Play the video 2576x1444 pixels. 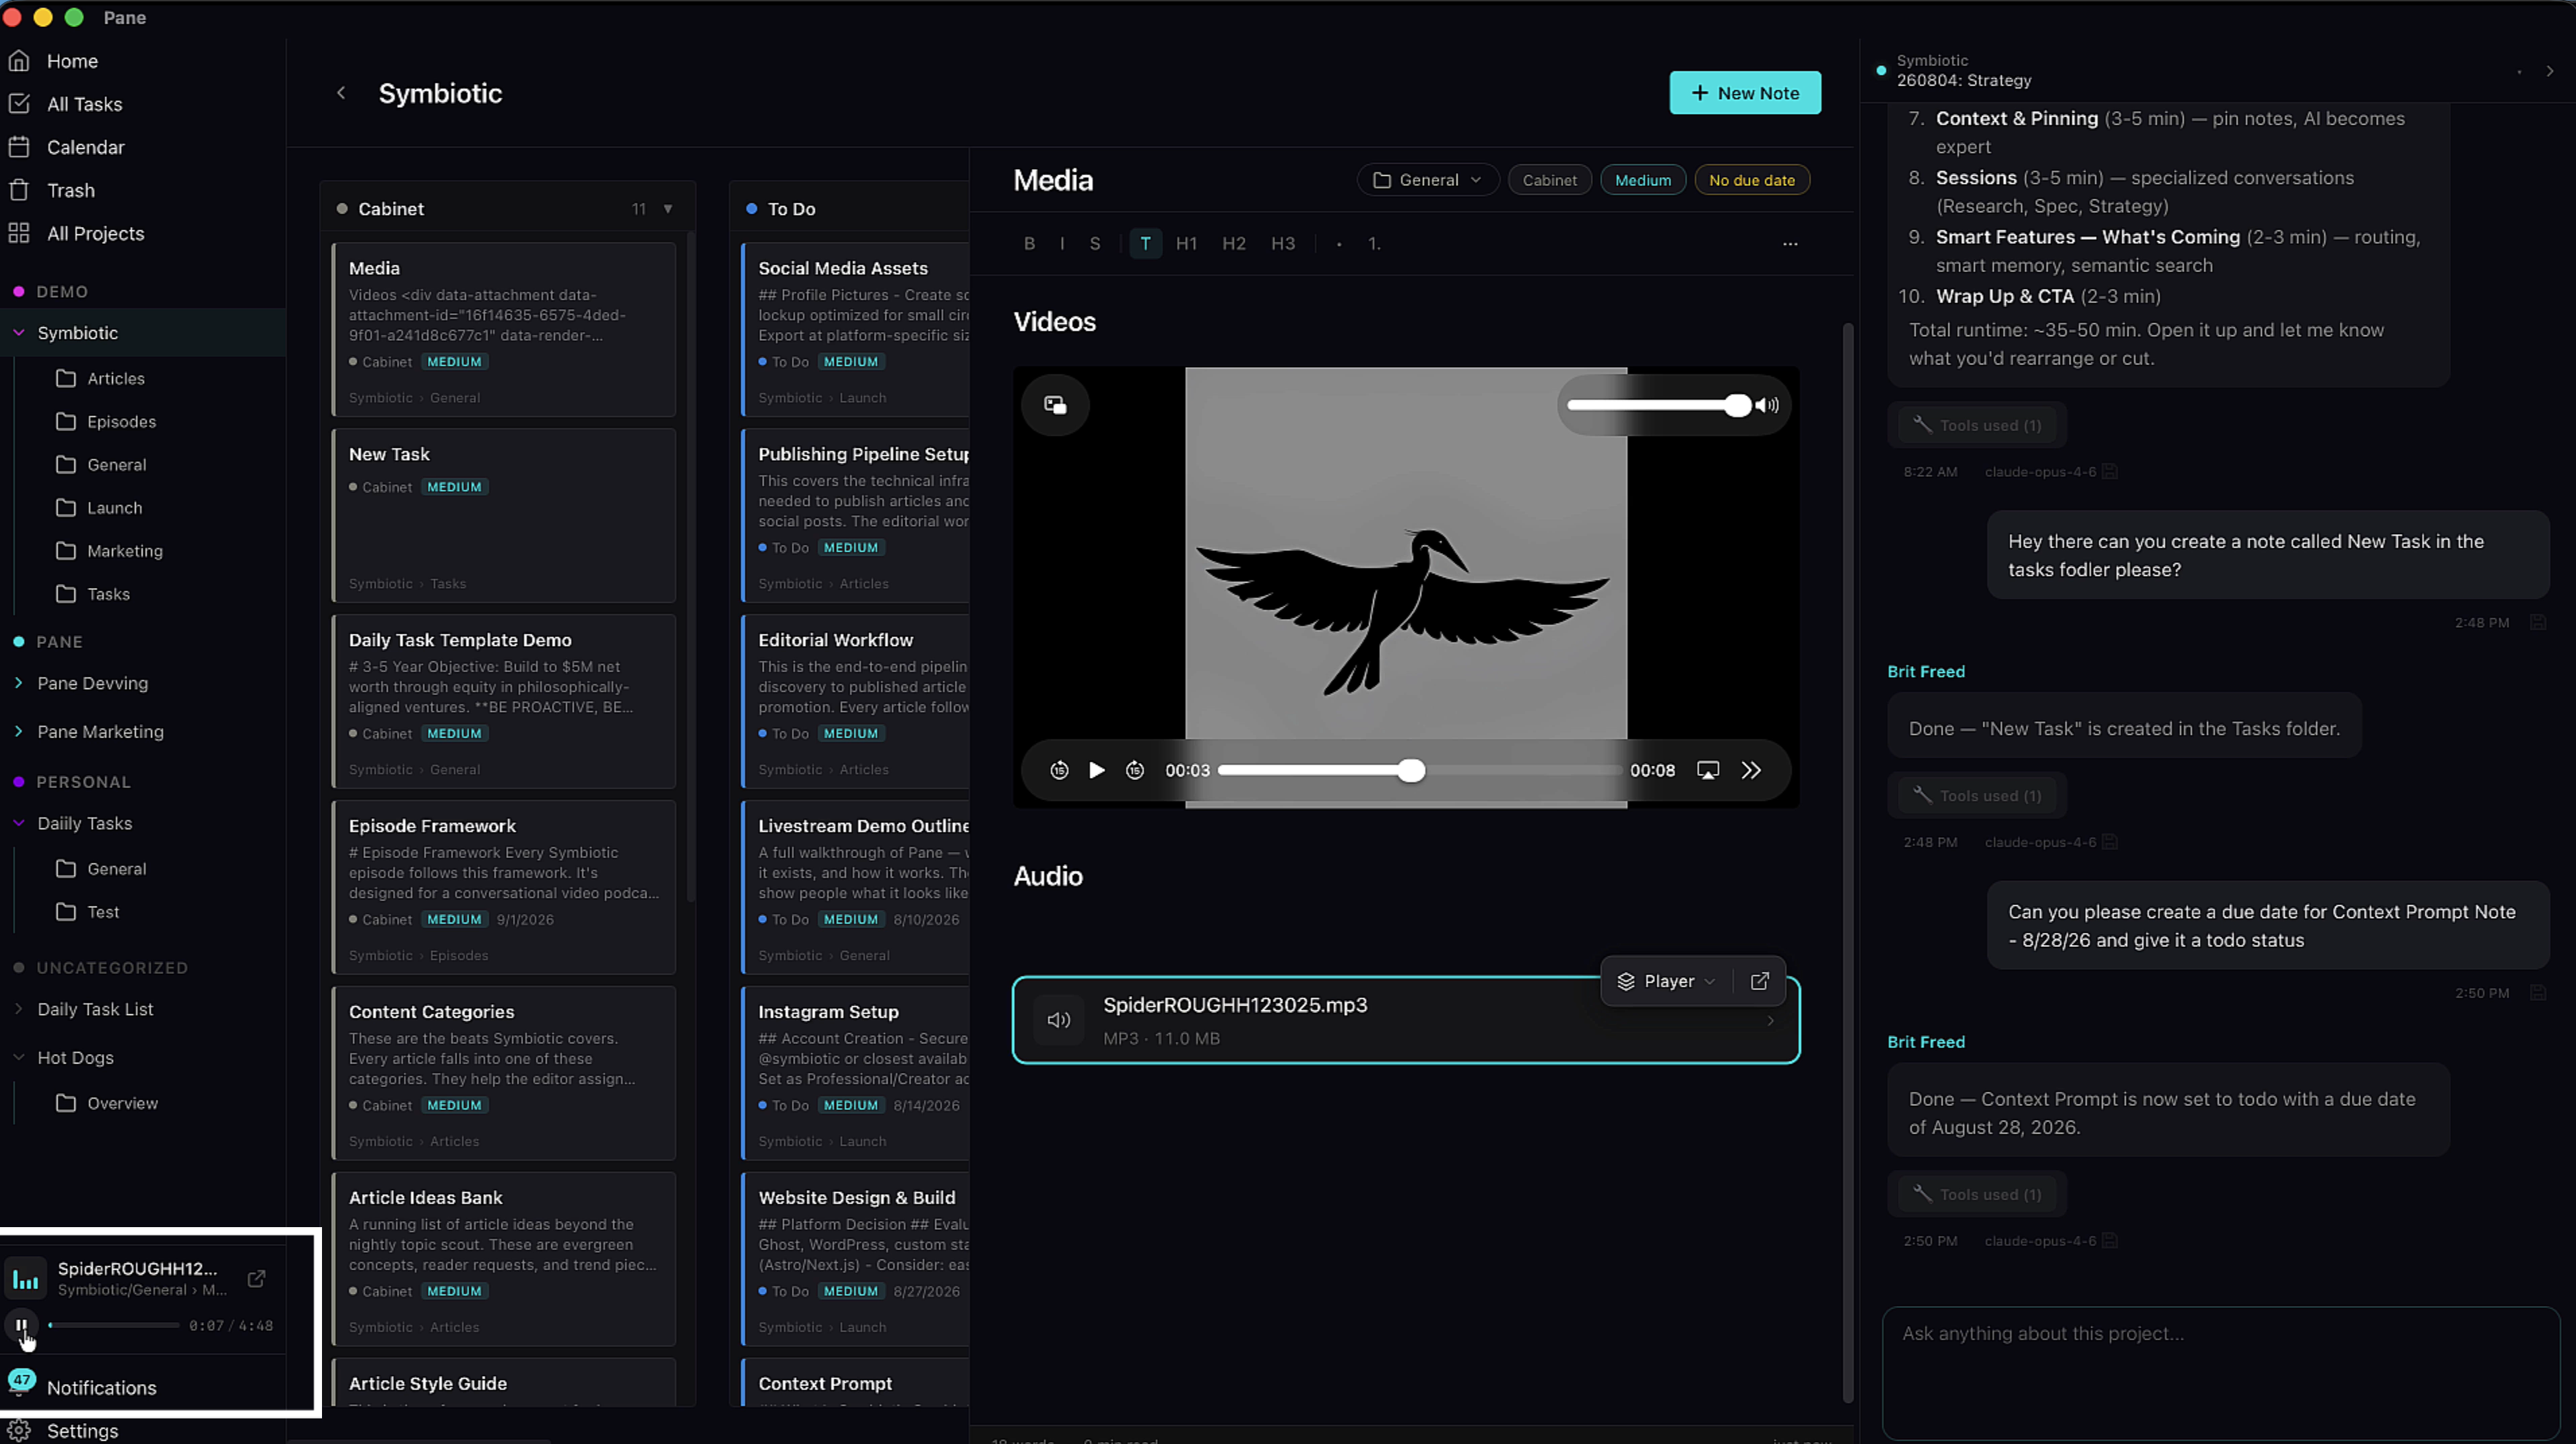tap(1096, 770)
